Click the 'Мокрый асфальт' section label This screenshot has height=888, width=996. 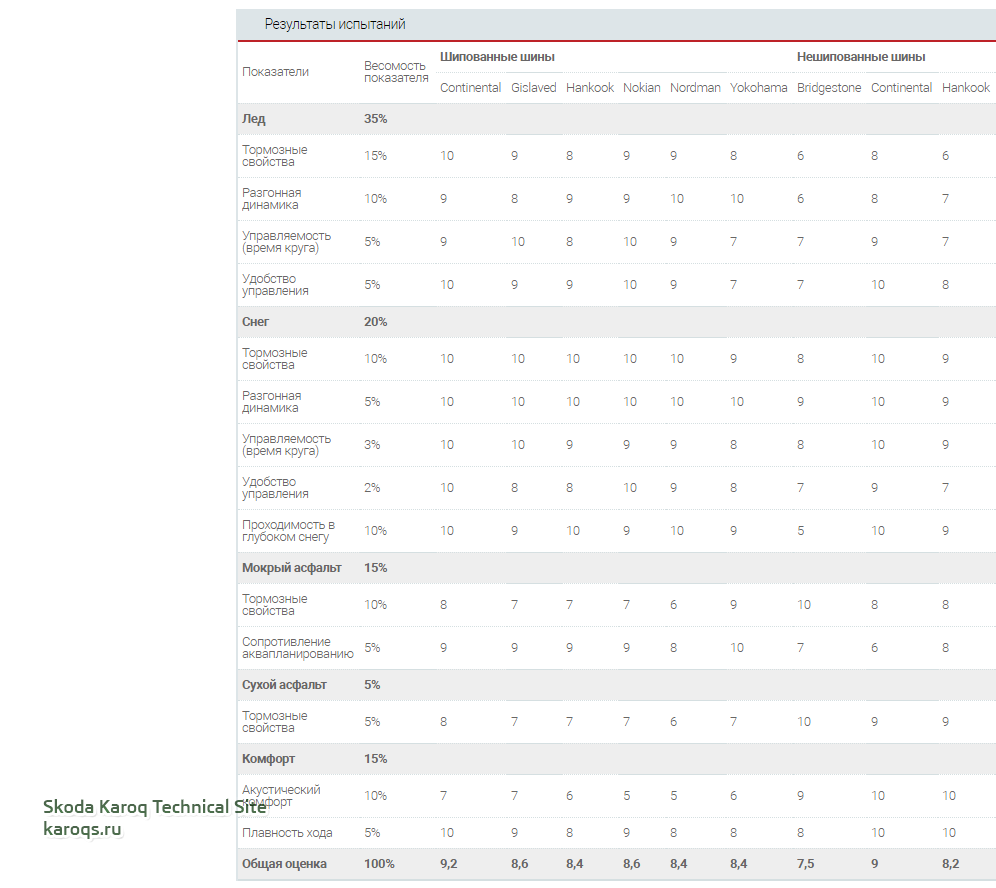tap(292, 568)
